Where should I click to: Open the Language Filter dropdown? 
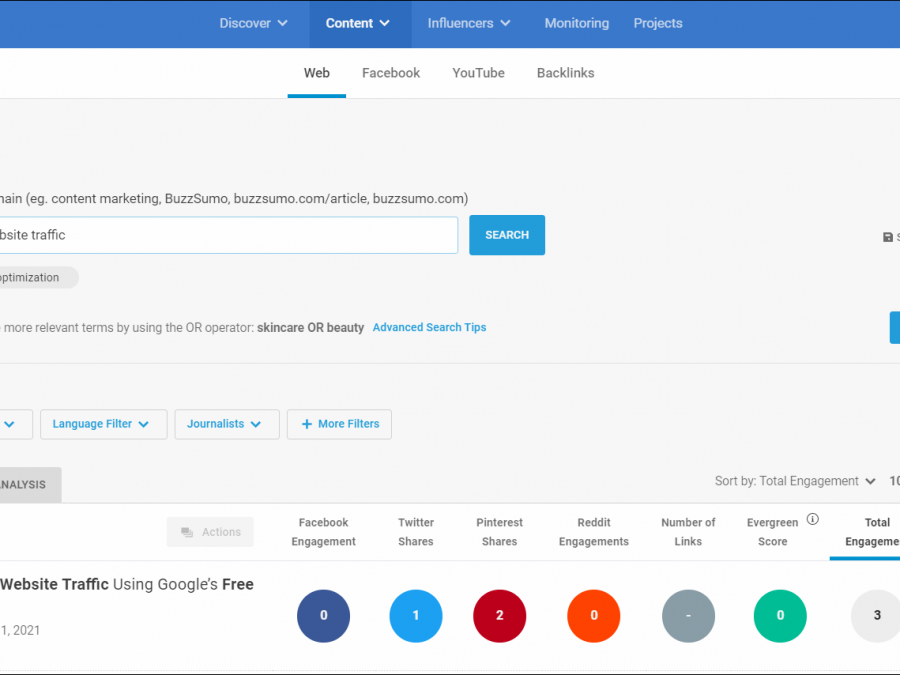(102, 424)
